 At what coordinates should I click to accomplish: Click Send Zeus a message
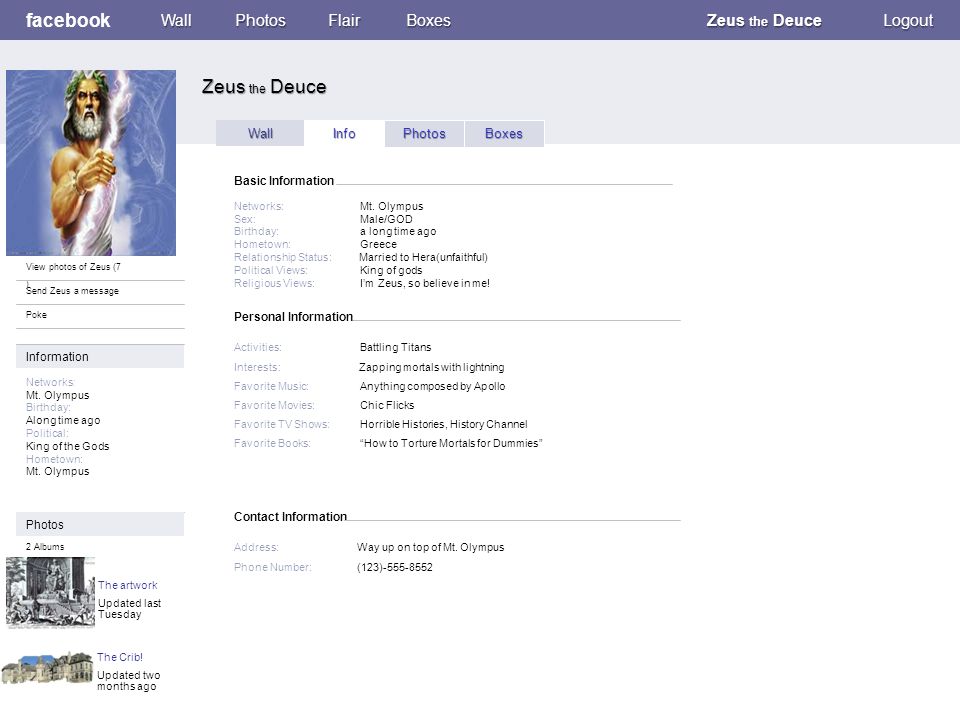72,291
